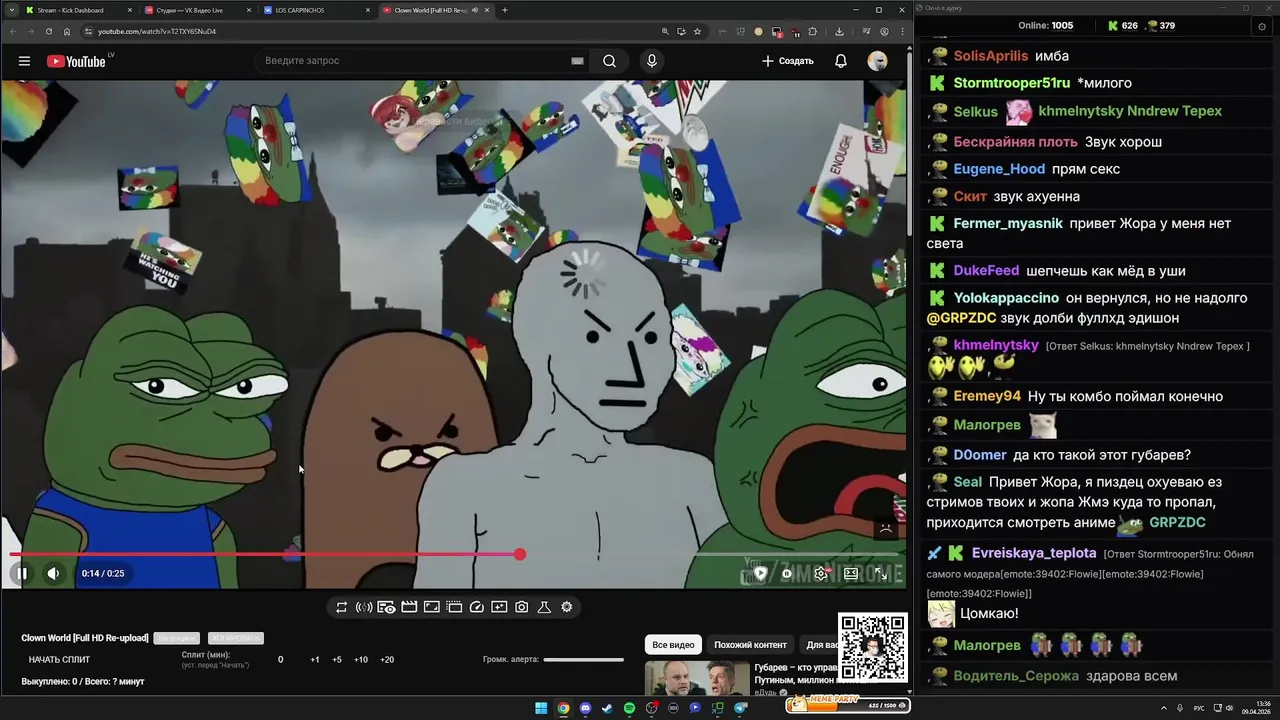Click the dashed-window icon in the extension toolbar
The width and height of the screenshot is (1280, 720).
pyautogui.click(x=454, y=607)
